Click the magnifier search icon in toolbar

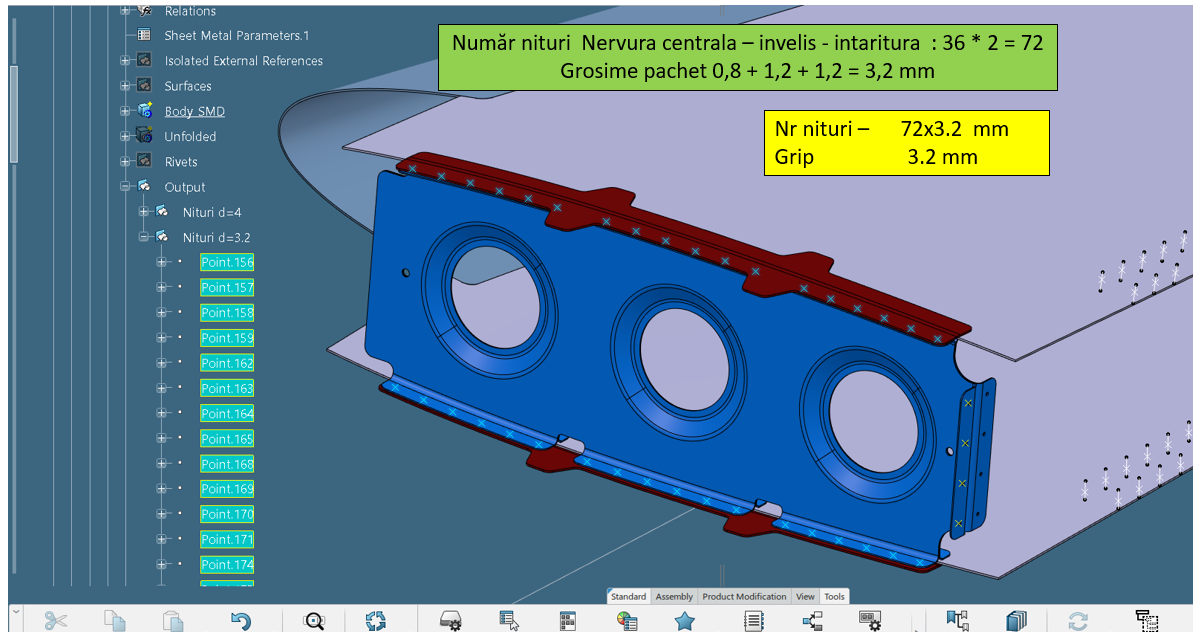(314, 621)
